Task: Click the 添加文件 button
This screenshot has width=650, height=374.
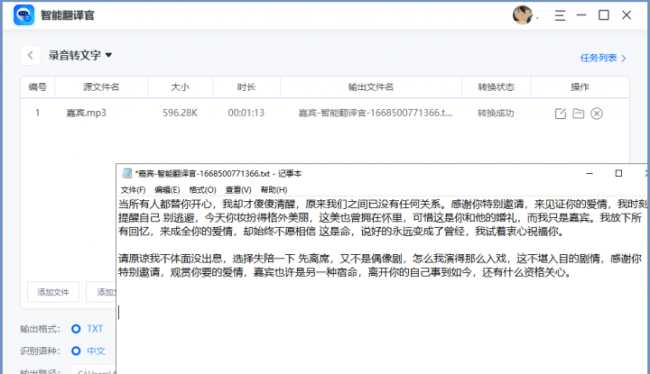Action: click(x=53, y=292)
